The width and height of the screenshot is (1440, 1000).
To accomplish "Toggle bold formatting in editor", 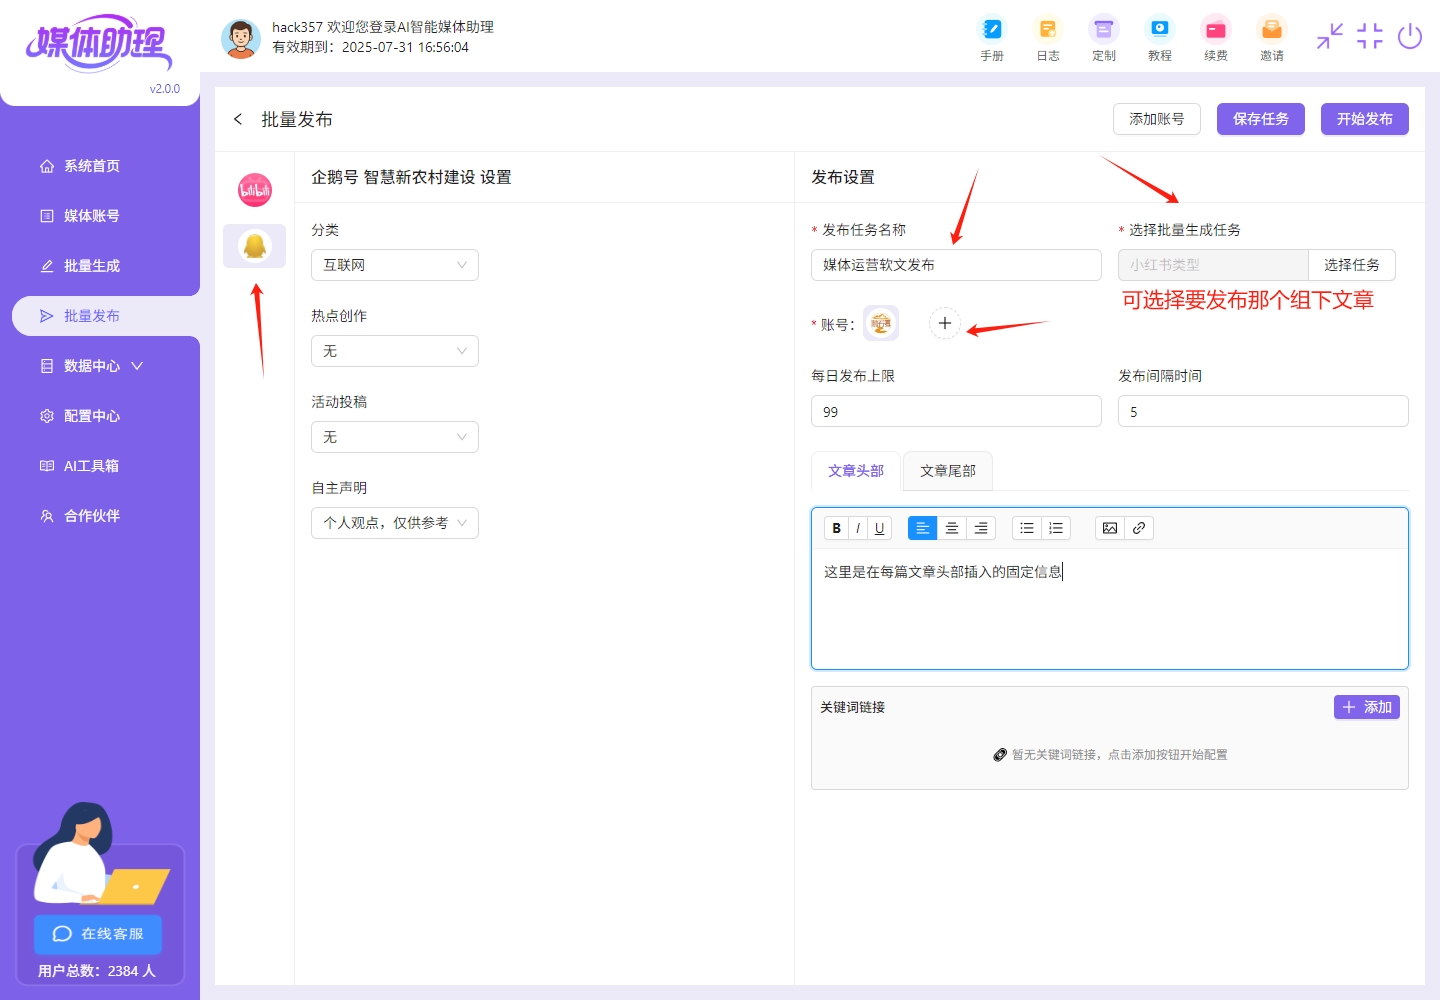I will click(837, 528).
